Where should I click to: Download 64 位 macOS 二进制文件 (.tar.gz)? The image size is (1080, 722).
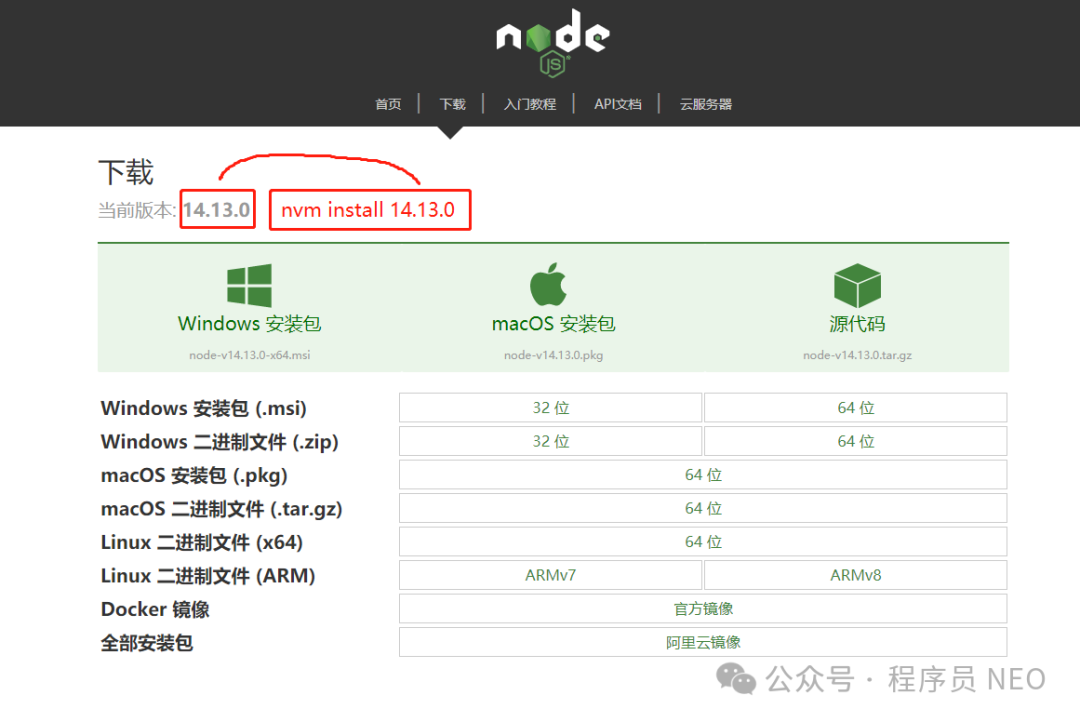click(x=703, y=508)
